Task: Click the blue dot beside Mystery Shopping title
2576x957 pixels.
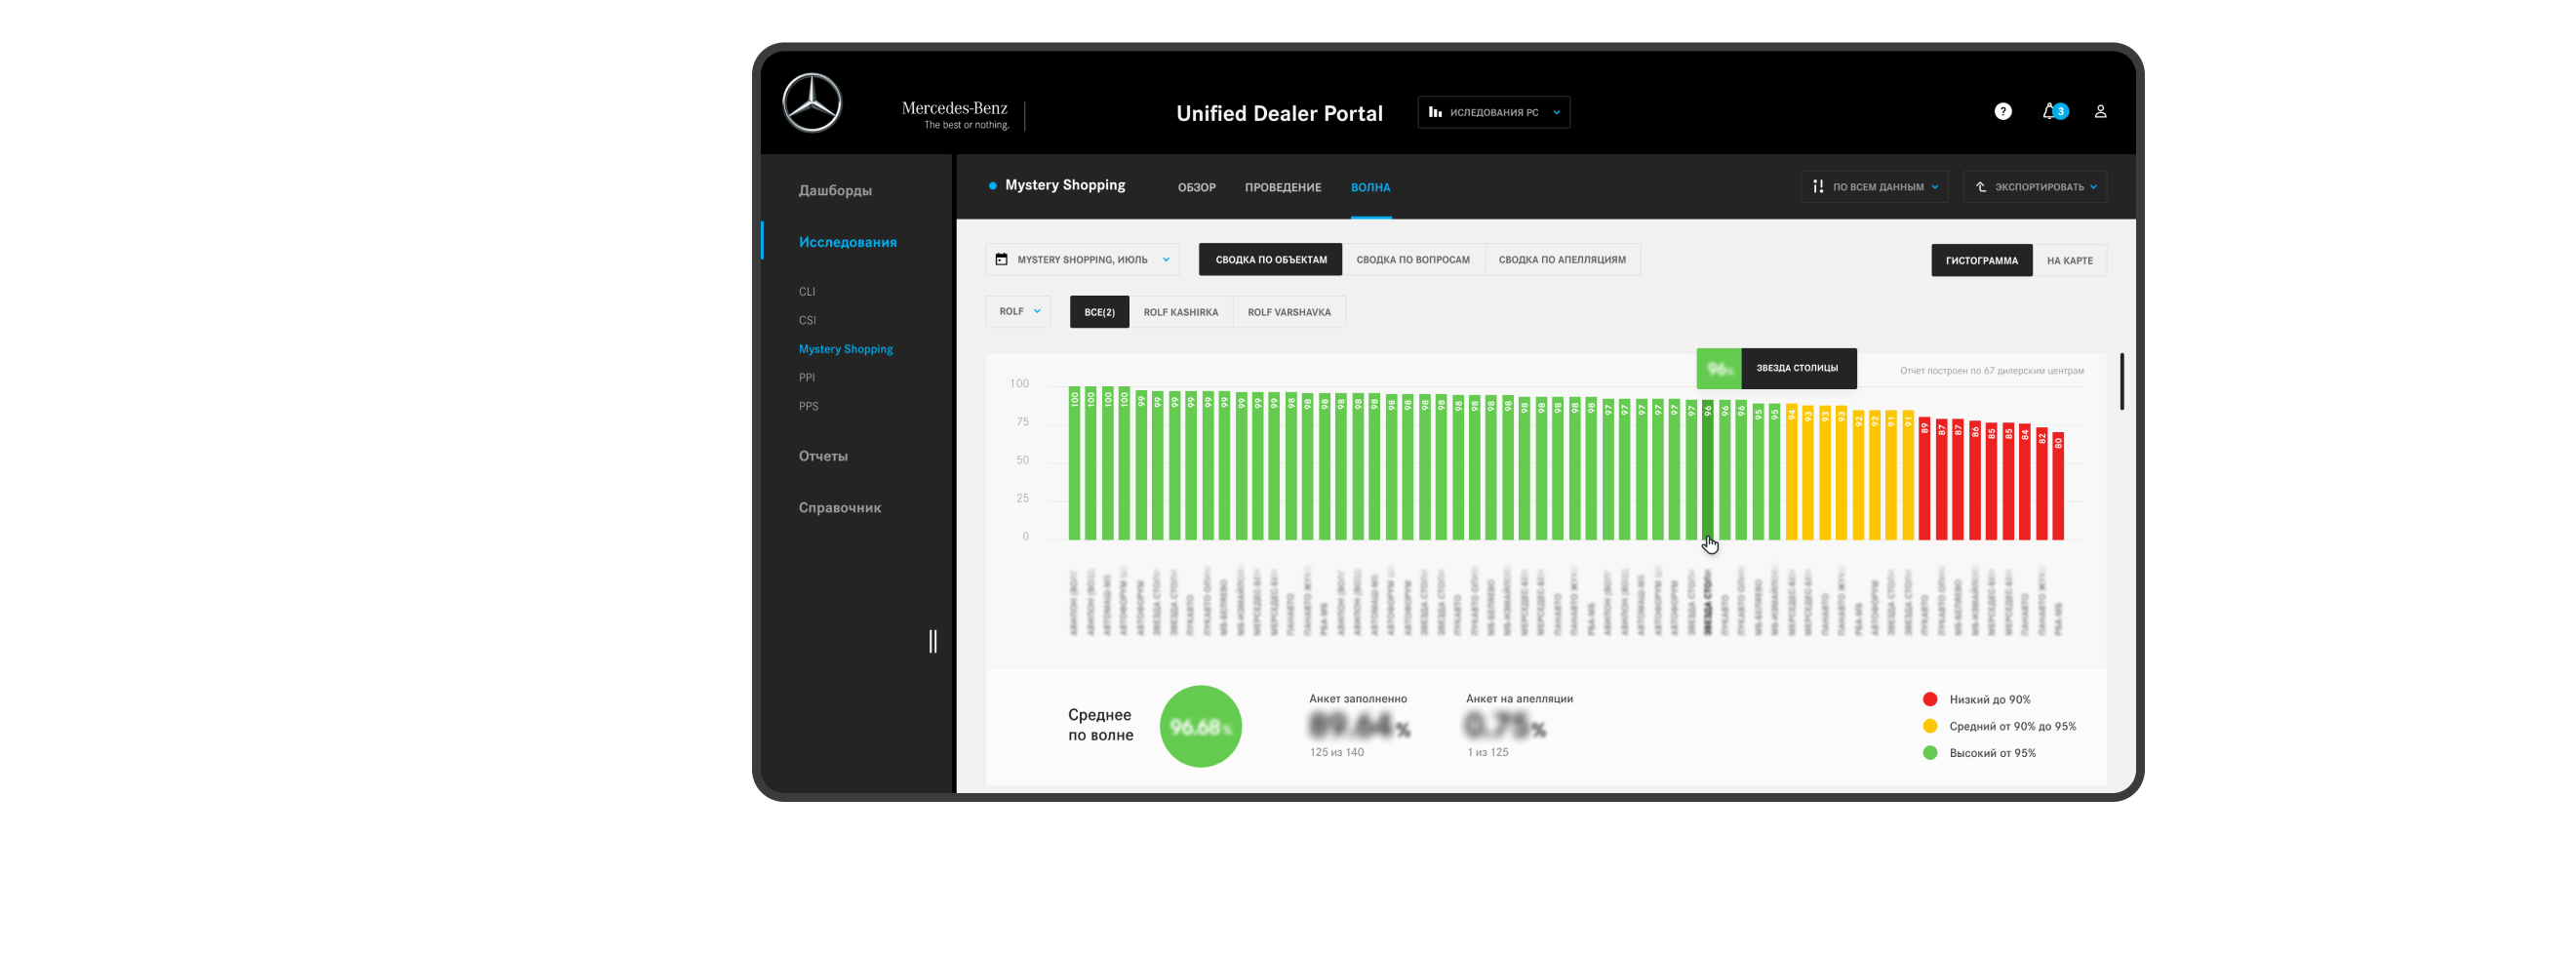Action: (992, 185)
